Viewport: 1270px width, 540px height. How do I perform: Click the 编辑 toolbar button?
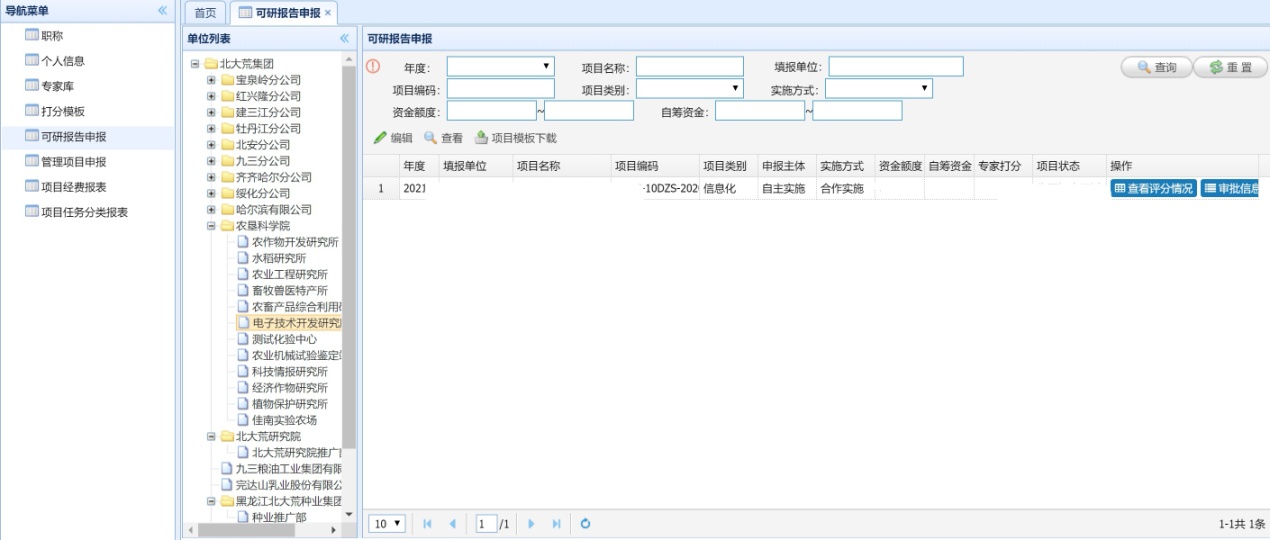[x=393, y=138]
